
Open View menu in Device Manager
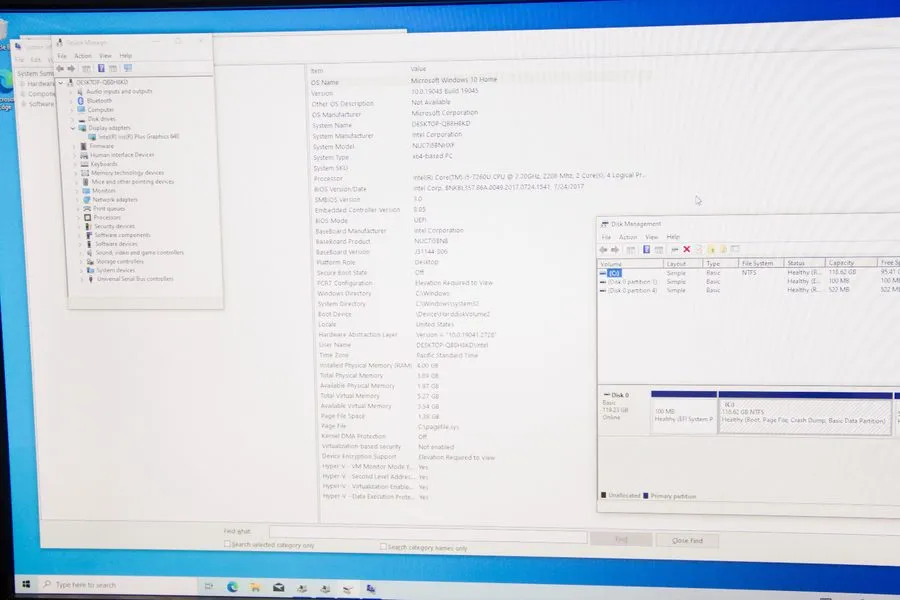(x=105, y=56)
